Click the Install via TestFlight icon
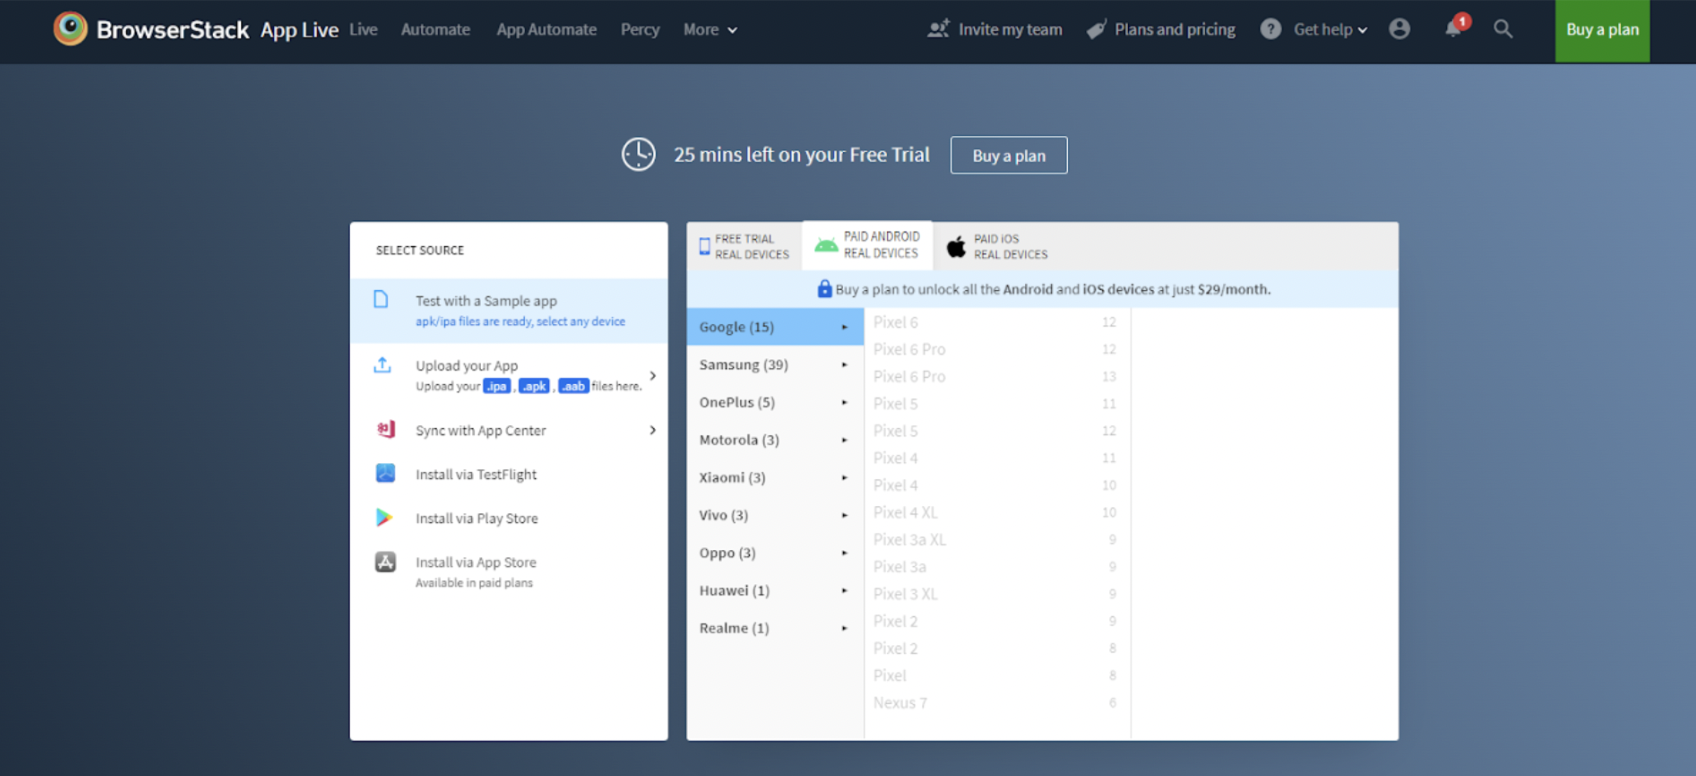The image size is (1696, 776). [x=385, y=474]
